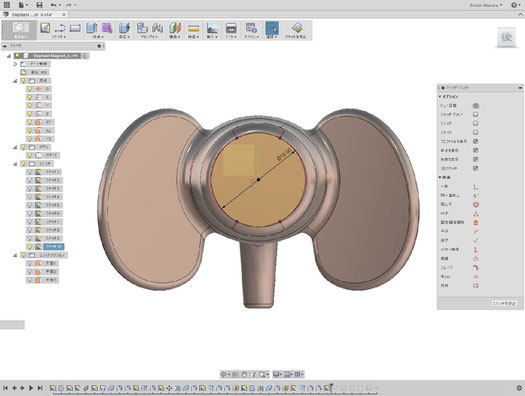Click the Joint assemble icon
Viewport: 525px width, 396px height.
(157, 28)
